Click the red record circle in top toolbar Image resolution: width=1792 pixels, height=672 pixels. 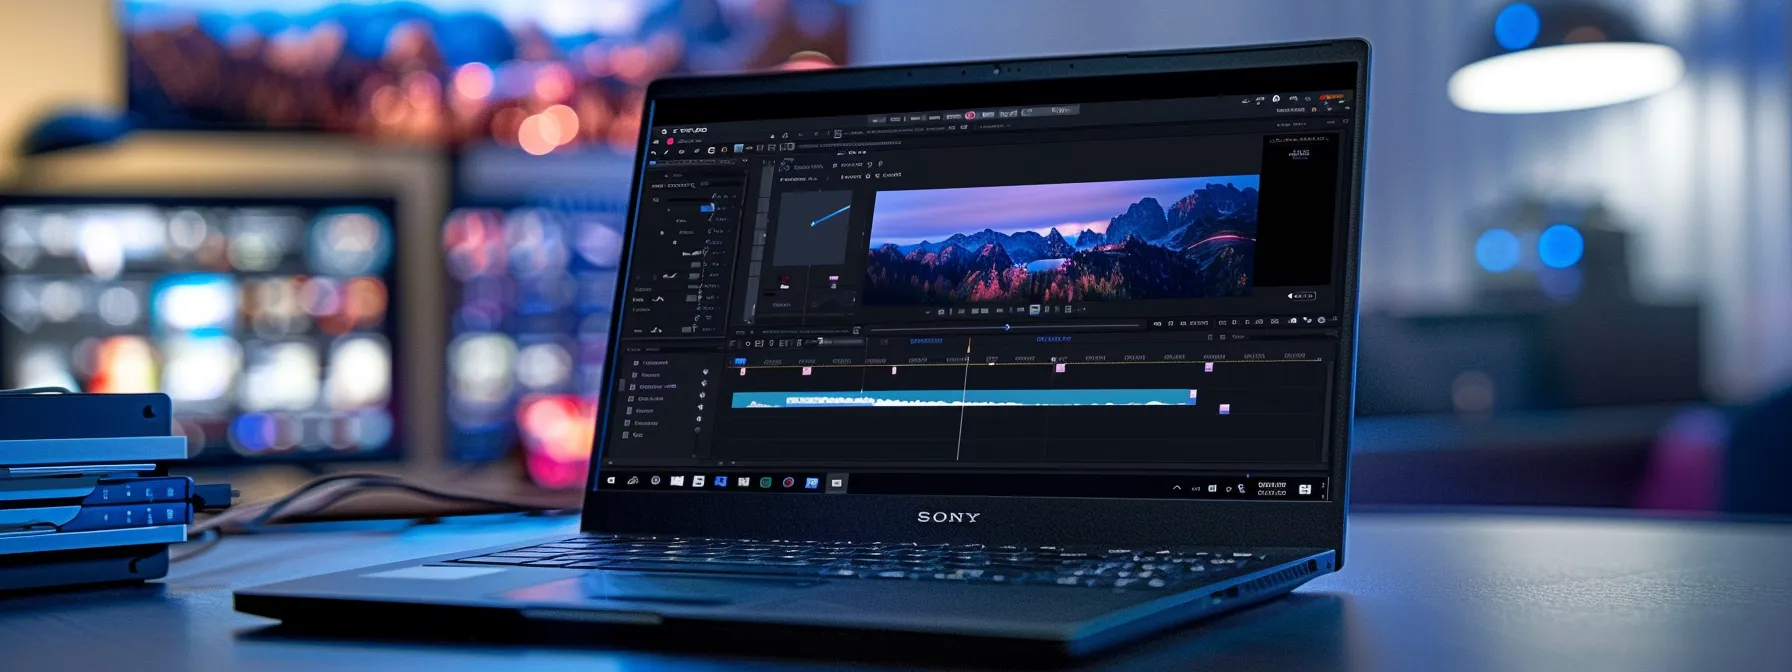pyautogui.click(x=969, y=115)
